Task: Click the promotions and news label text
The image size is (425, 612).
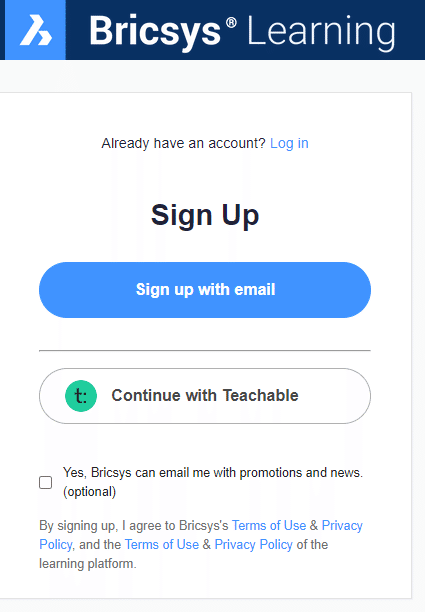Action: click(213, 473)
